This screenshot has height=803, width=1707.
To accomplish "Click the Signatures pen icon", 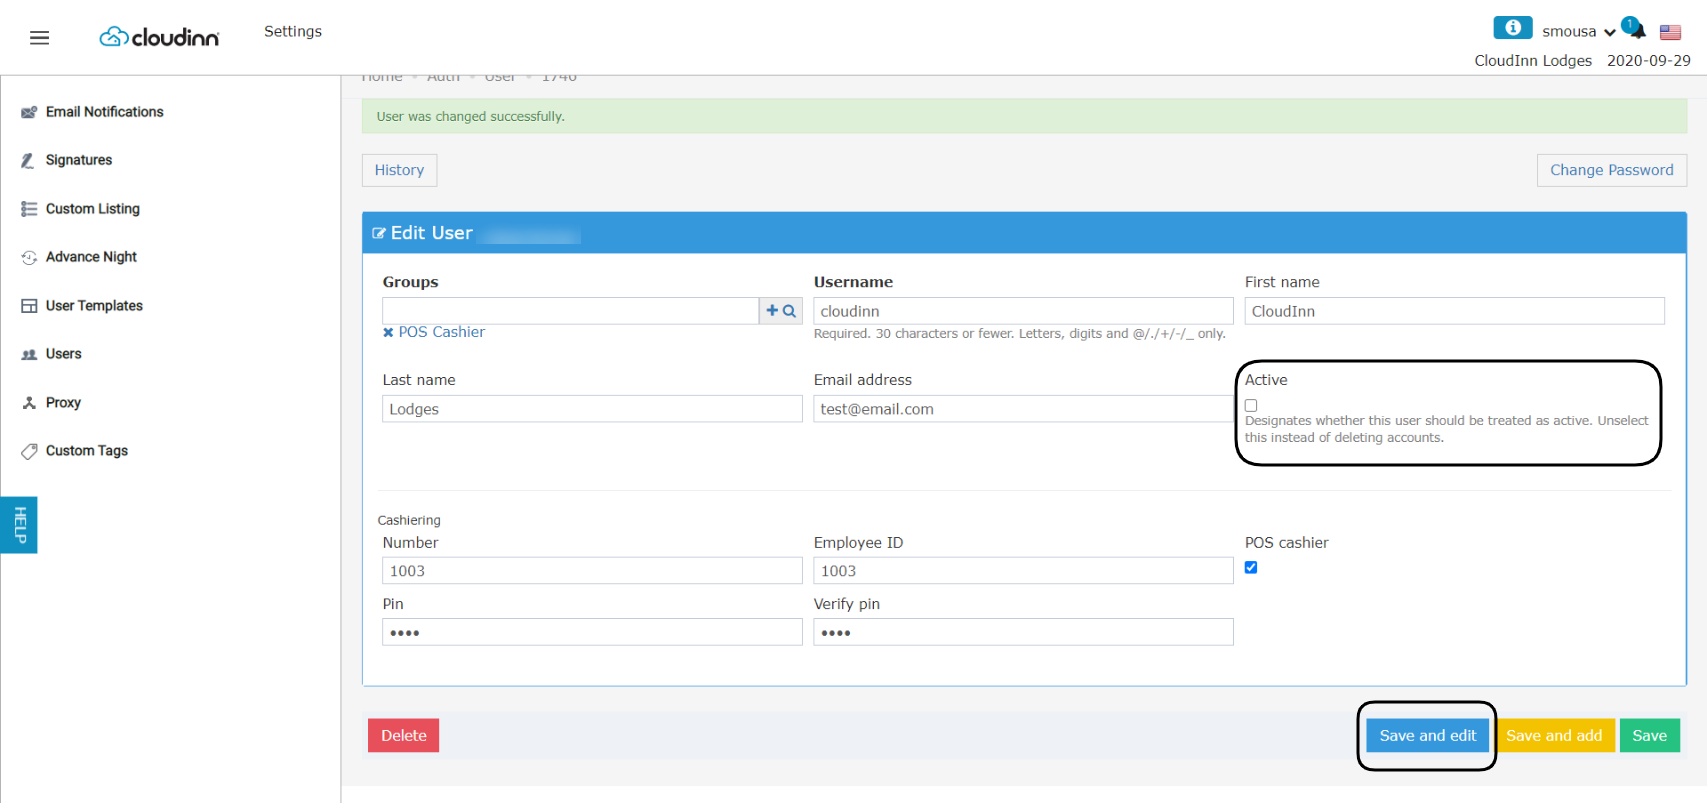I will pyautogui.click(x=28, y=160).
